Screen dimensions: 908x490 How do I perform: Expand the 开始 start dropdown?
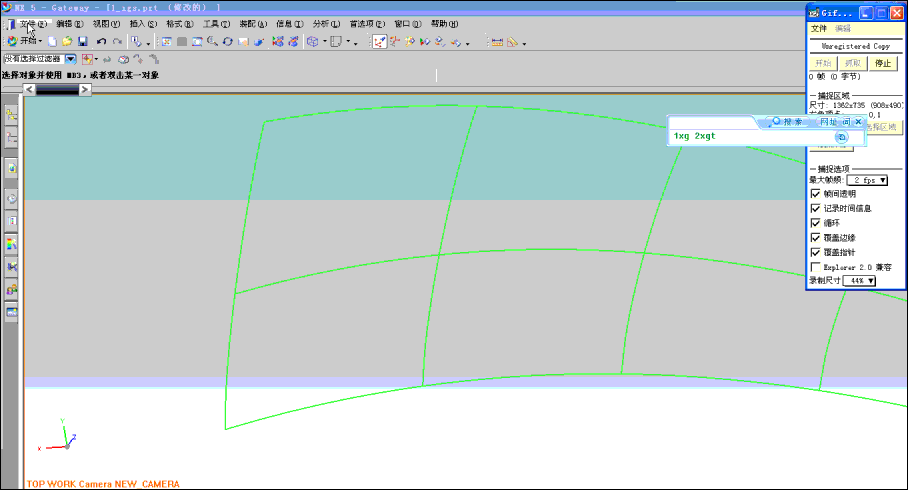click(x=25, y=41)
